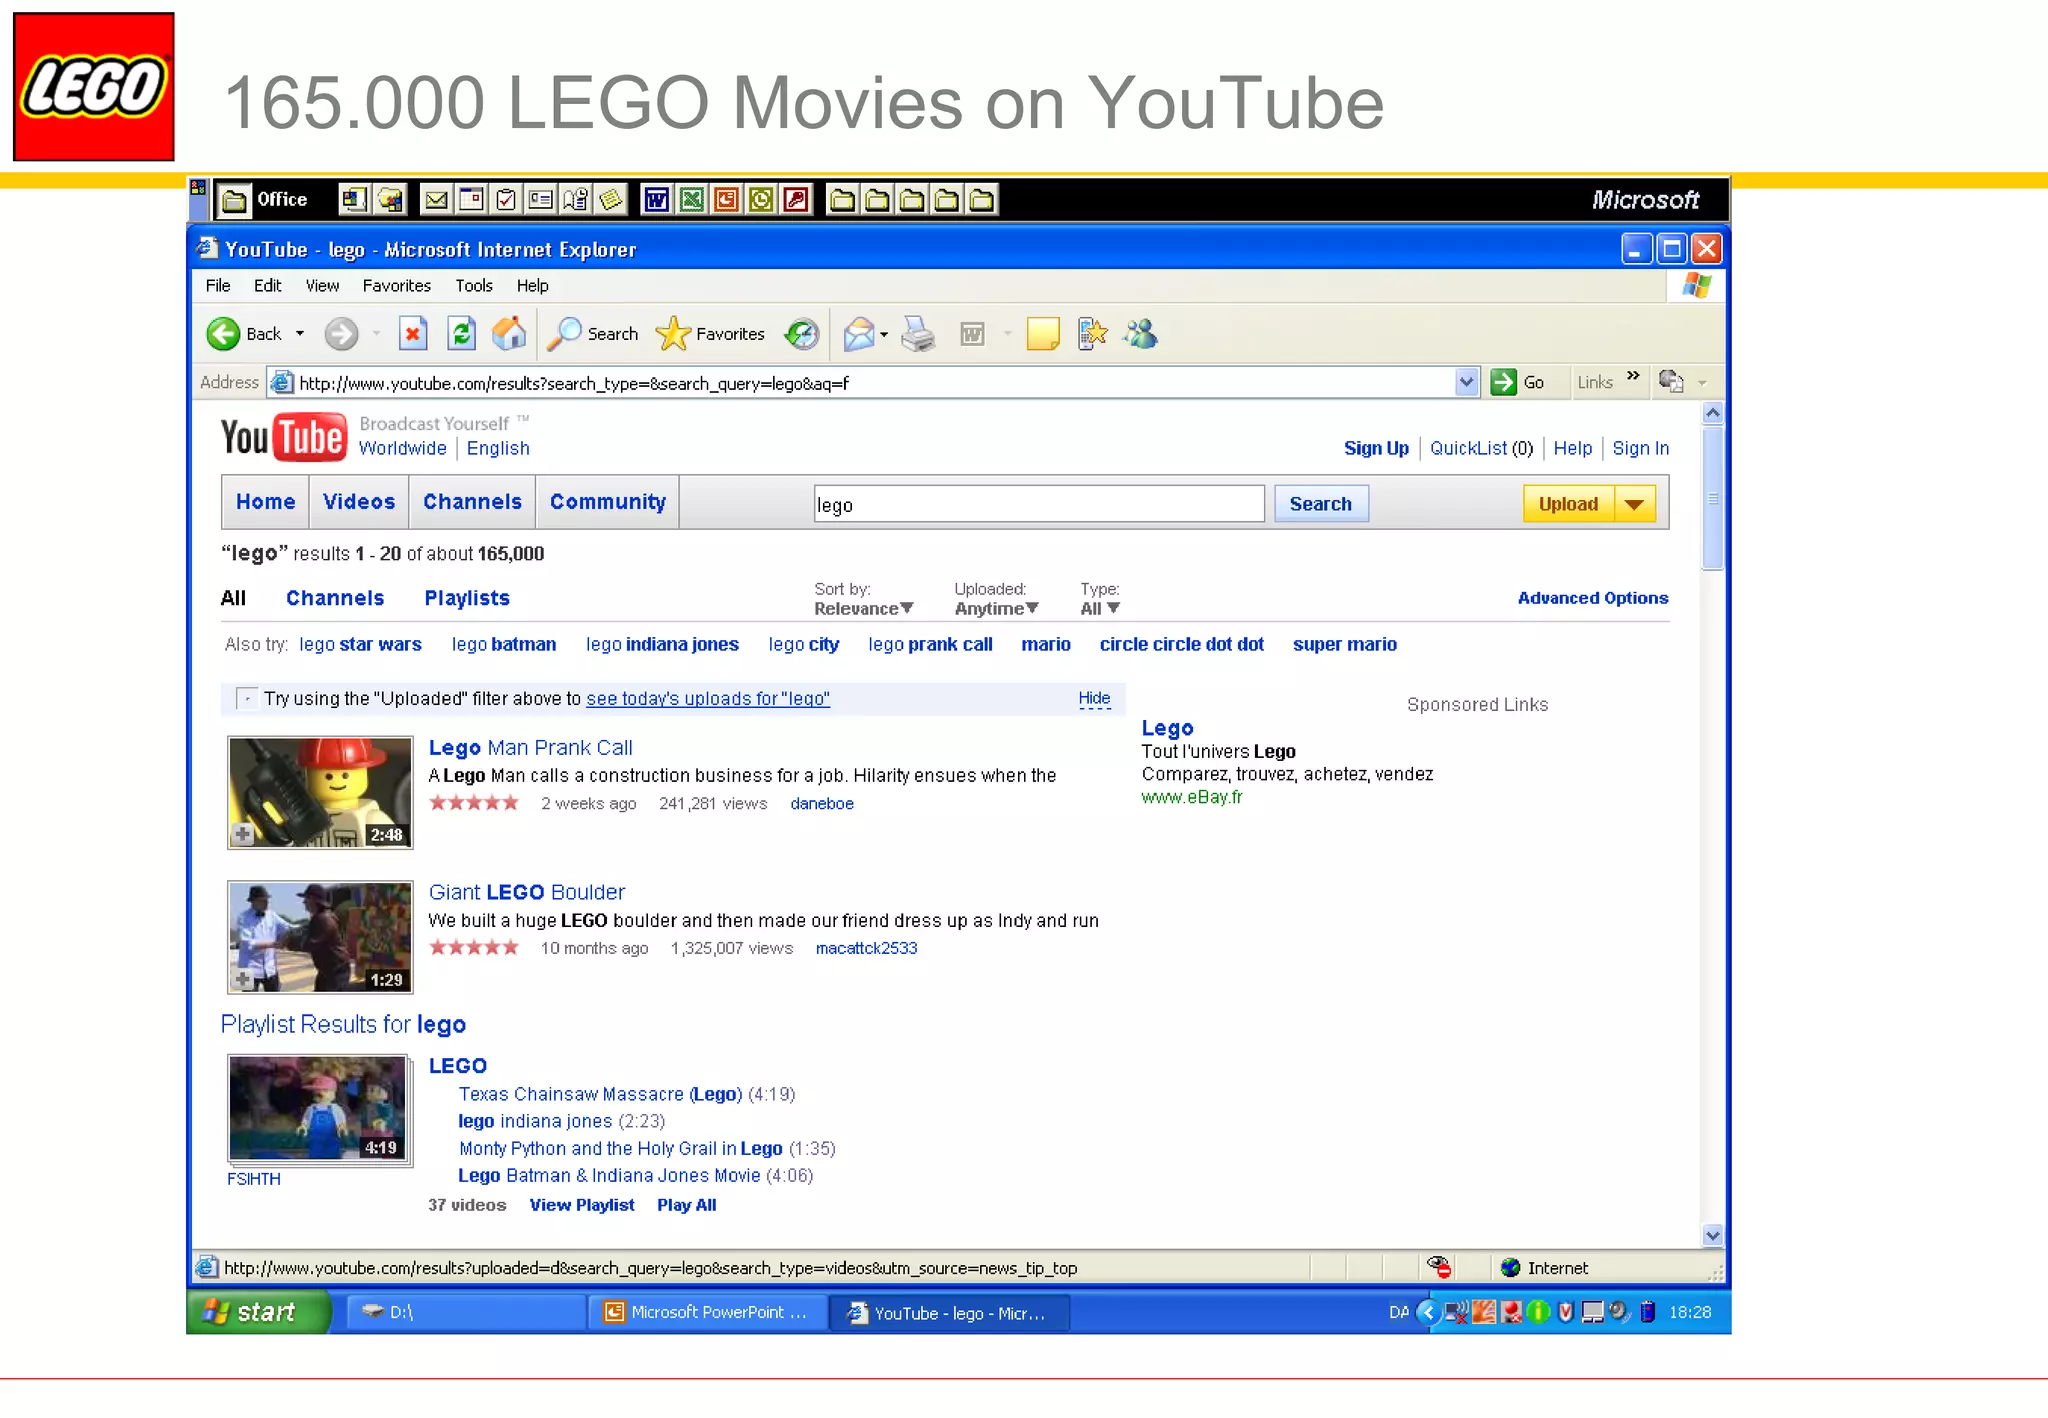The image size is (2048, 1418).
Task: Open the History icon
Action: (801, 334)
